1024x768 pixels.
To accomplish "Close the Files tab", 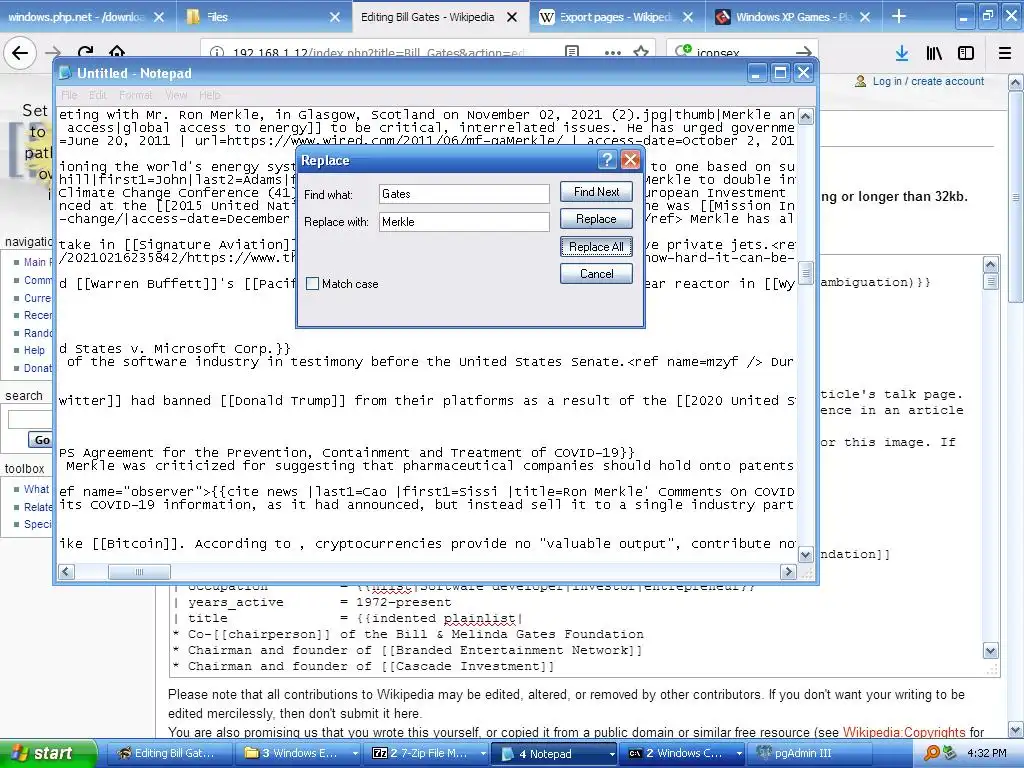I will 335,17.
